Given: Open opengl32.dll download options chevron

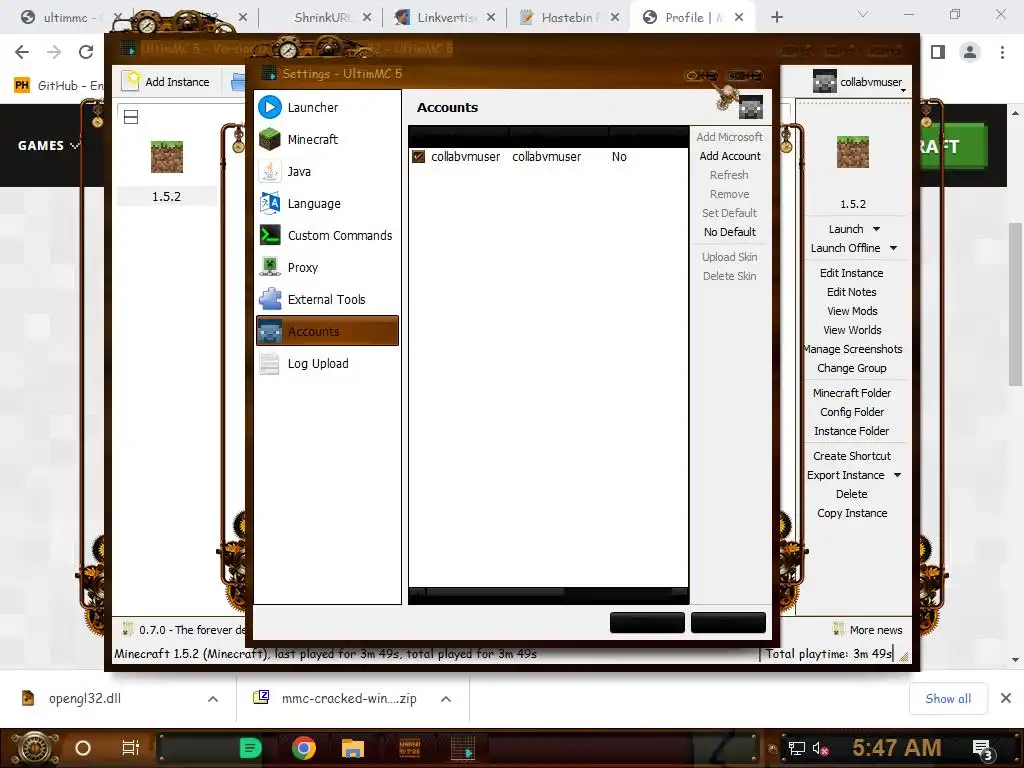Looking at the screenshot, I should pyautogui.click(x=213, y=699).
